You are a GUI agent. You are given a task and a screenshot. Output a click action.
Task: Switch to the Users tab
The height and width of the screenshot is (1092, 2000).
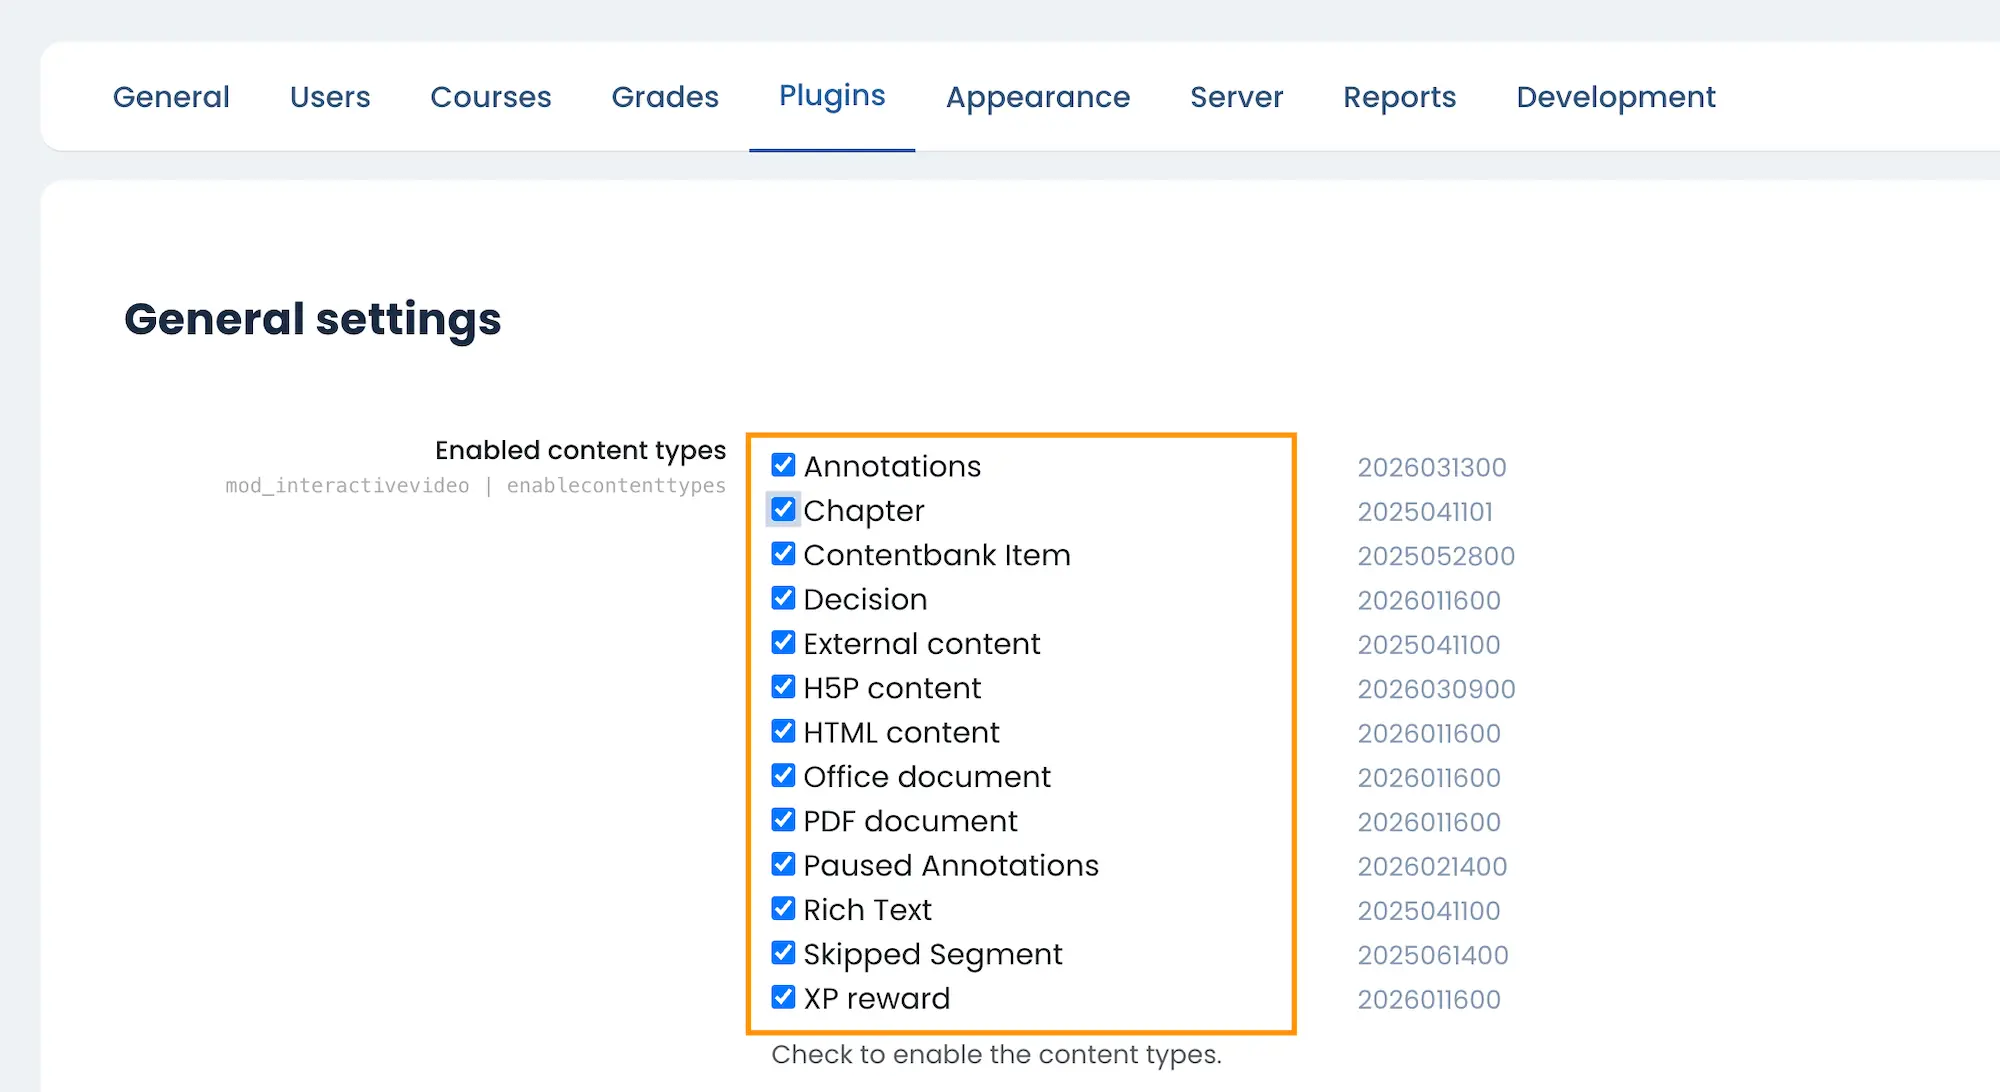[x=330, y=97]
